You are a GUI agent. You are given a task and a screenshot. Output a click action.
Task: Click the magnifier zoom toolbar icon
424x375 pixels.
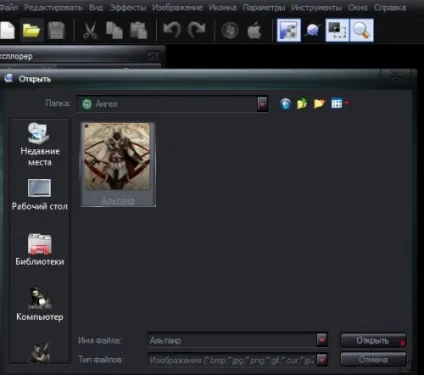(x=361, y=30)
